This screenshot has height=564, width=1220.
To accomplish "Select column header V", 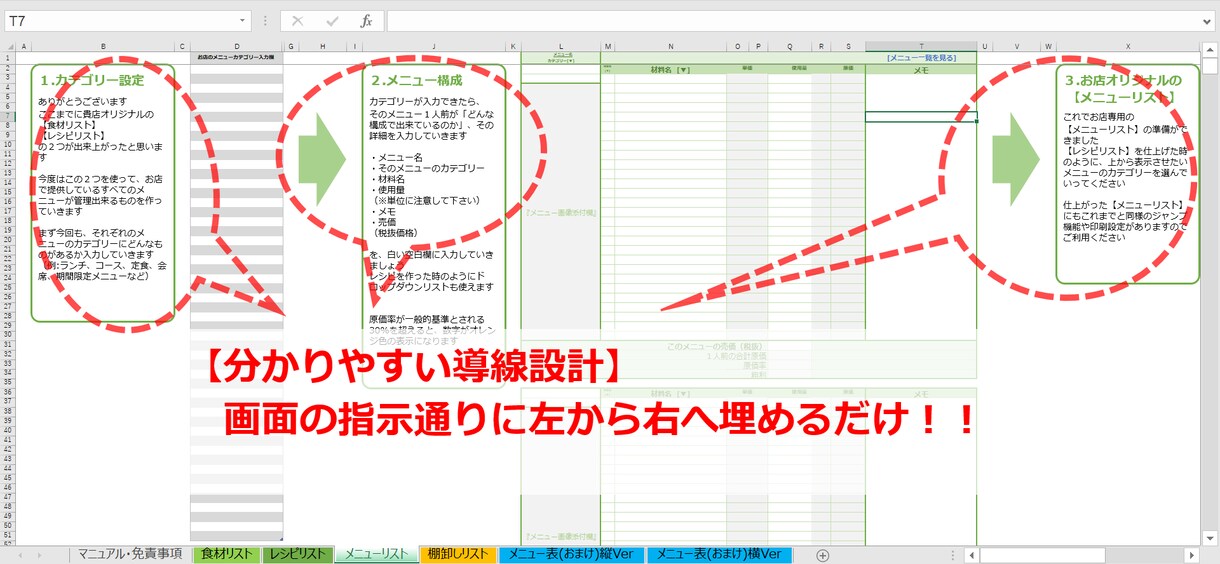I will tap(1016, 46).
